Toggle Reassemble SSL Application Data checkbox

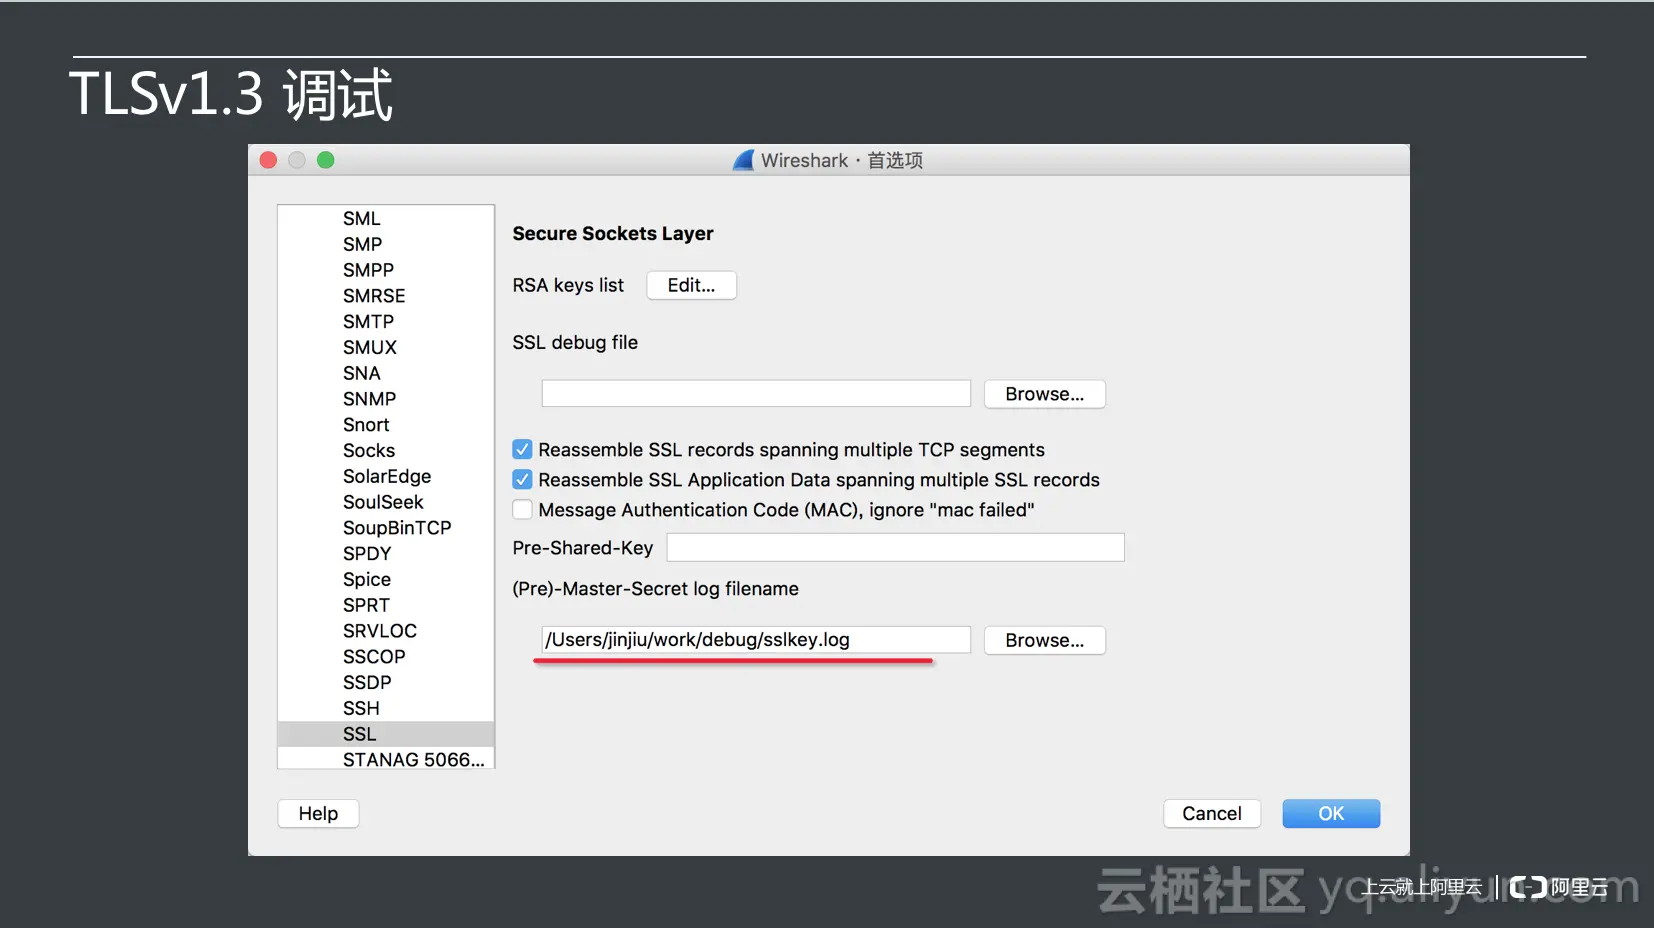pos(522,480)
